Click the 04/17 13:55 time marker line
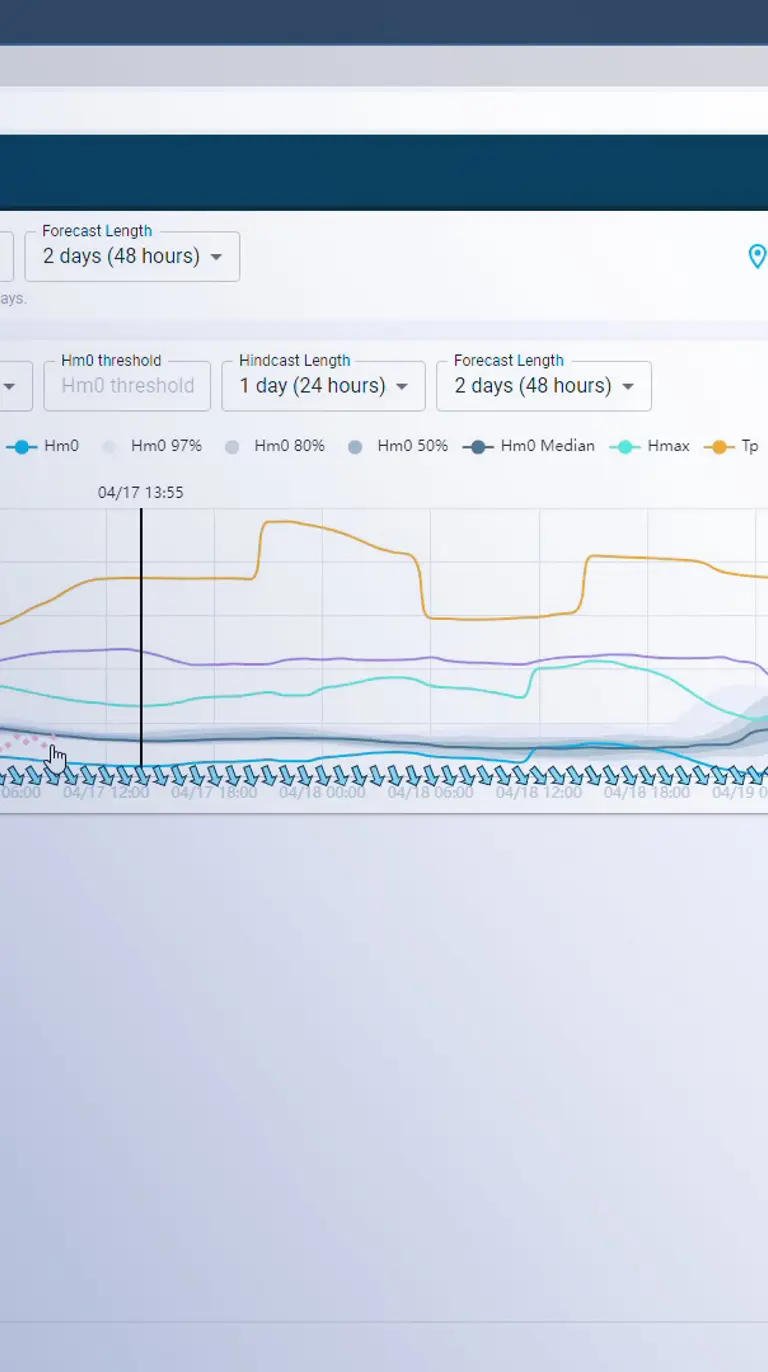 click(141, 620)
